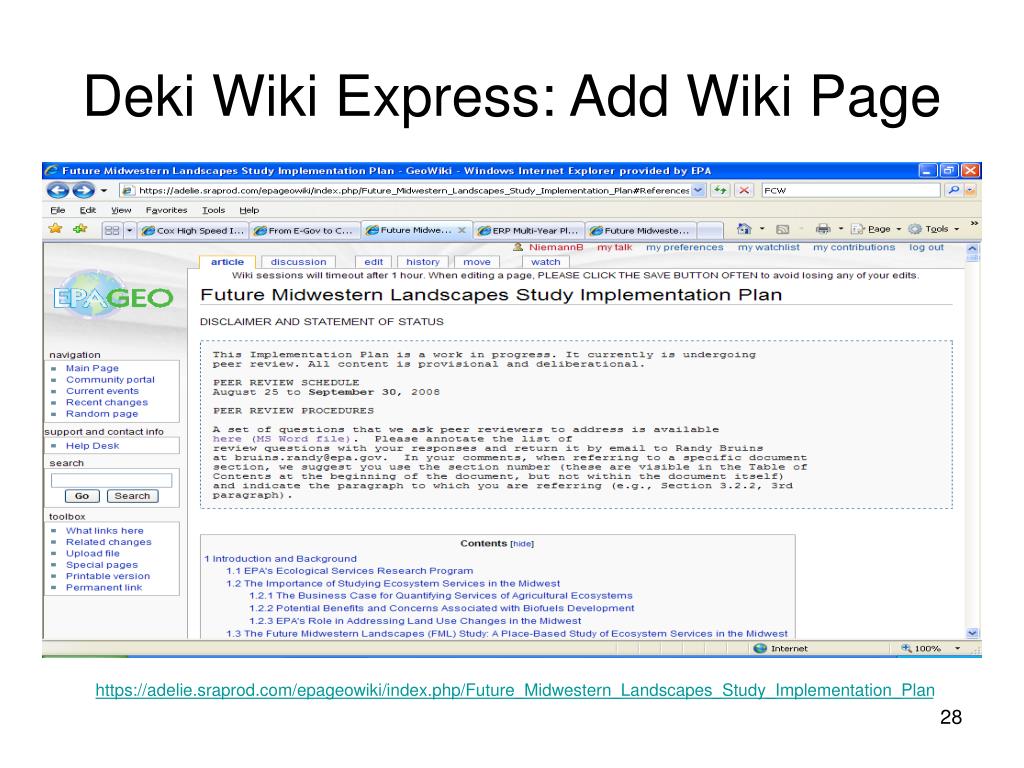Viewport: 1024px width, 768px height.
Task: Click the browser Forward arrow button
Action: [x=84, y=191]
